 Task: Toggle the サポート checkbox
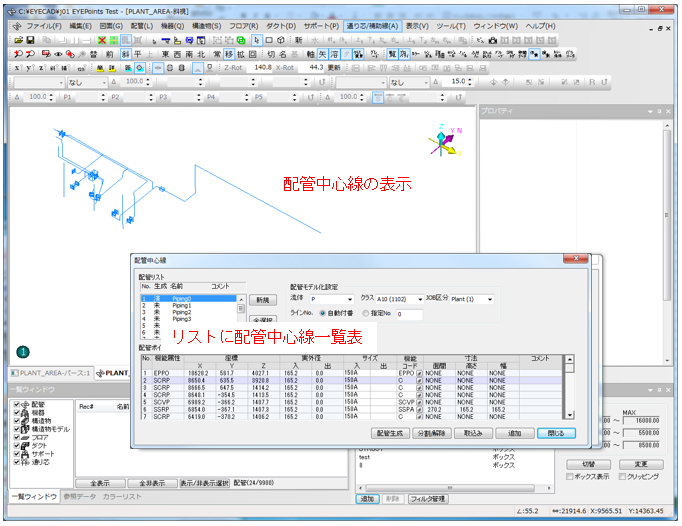pyautogui.click(x=17, y=454)
